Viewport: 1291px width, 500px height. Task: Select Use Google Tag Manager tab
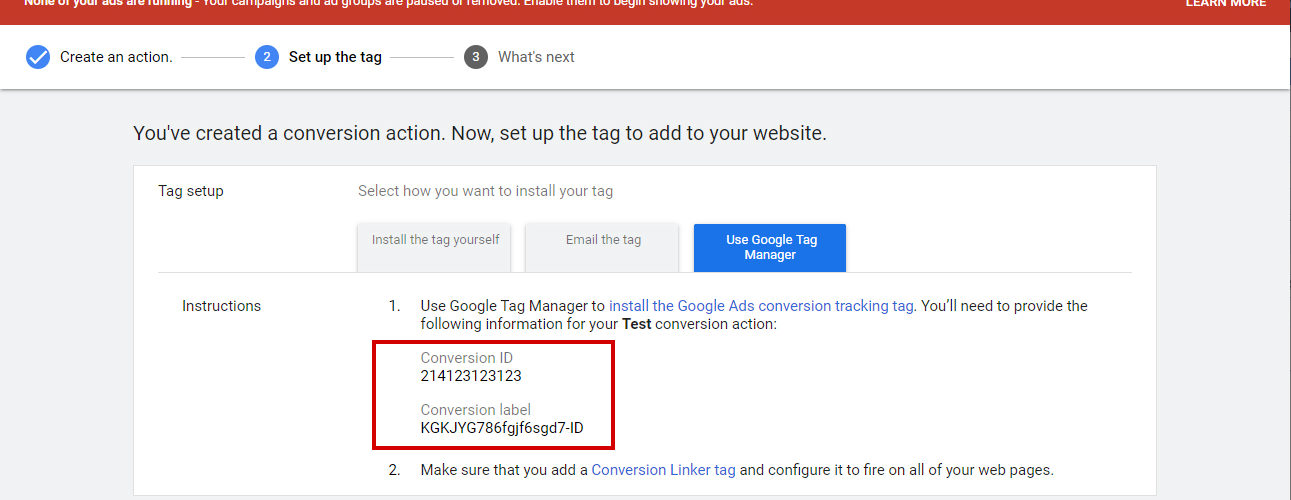tap(770, 247)
